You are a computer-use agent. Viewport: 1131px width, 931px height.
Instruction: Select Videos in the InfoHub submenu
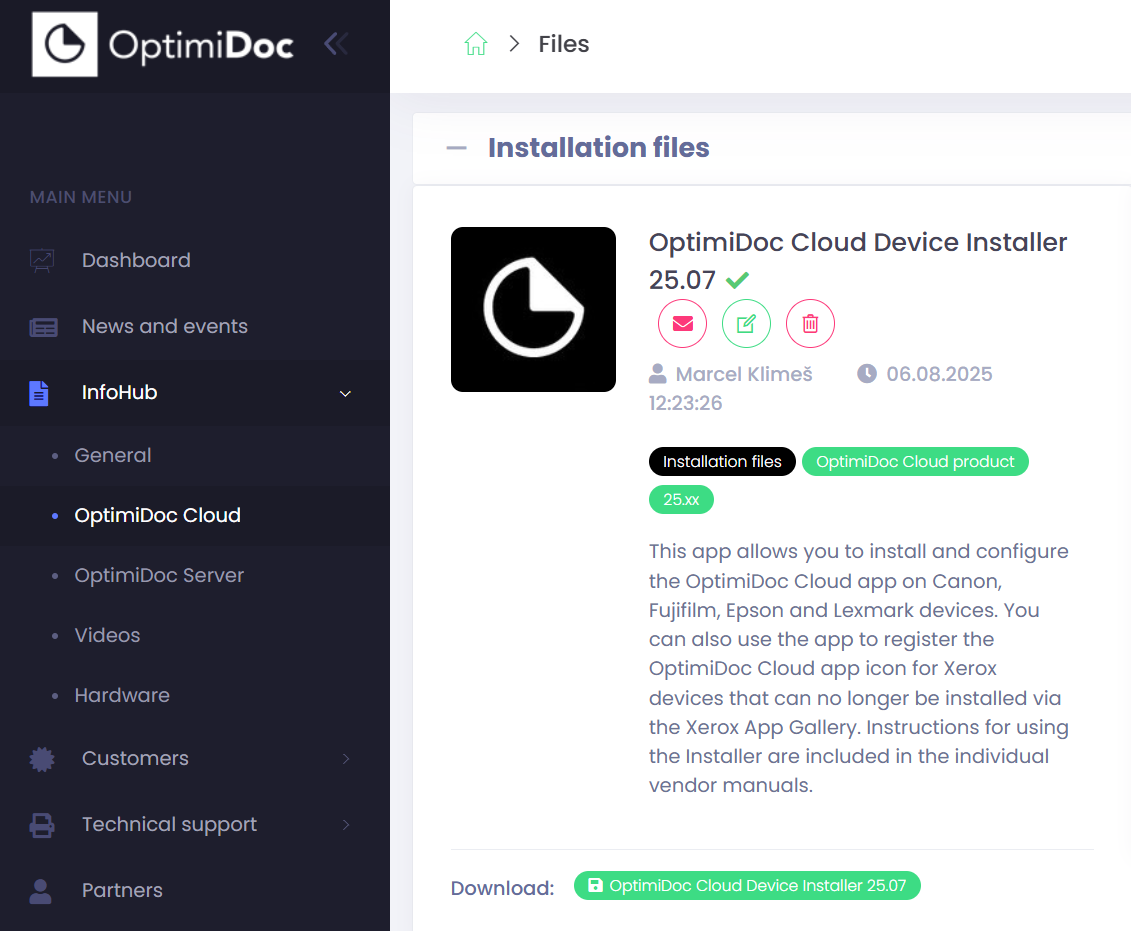pos(107,636)
